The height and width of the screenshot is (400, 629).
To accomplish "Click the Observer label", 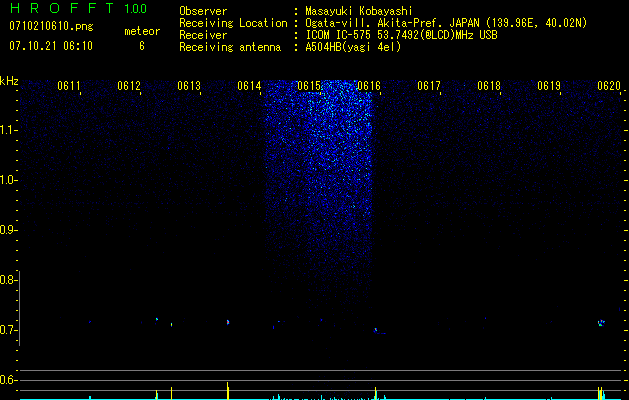I will click(x=203, y=11).
